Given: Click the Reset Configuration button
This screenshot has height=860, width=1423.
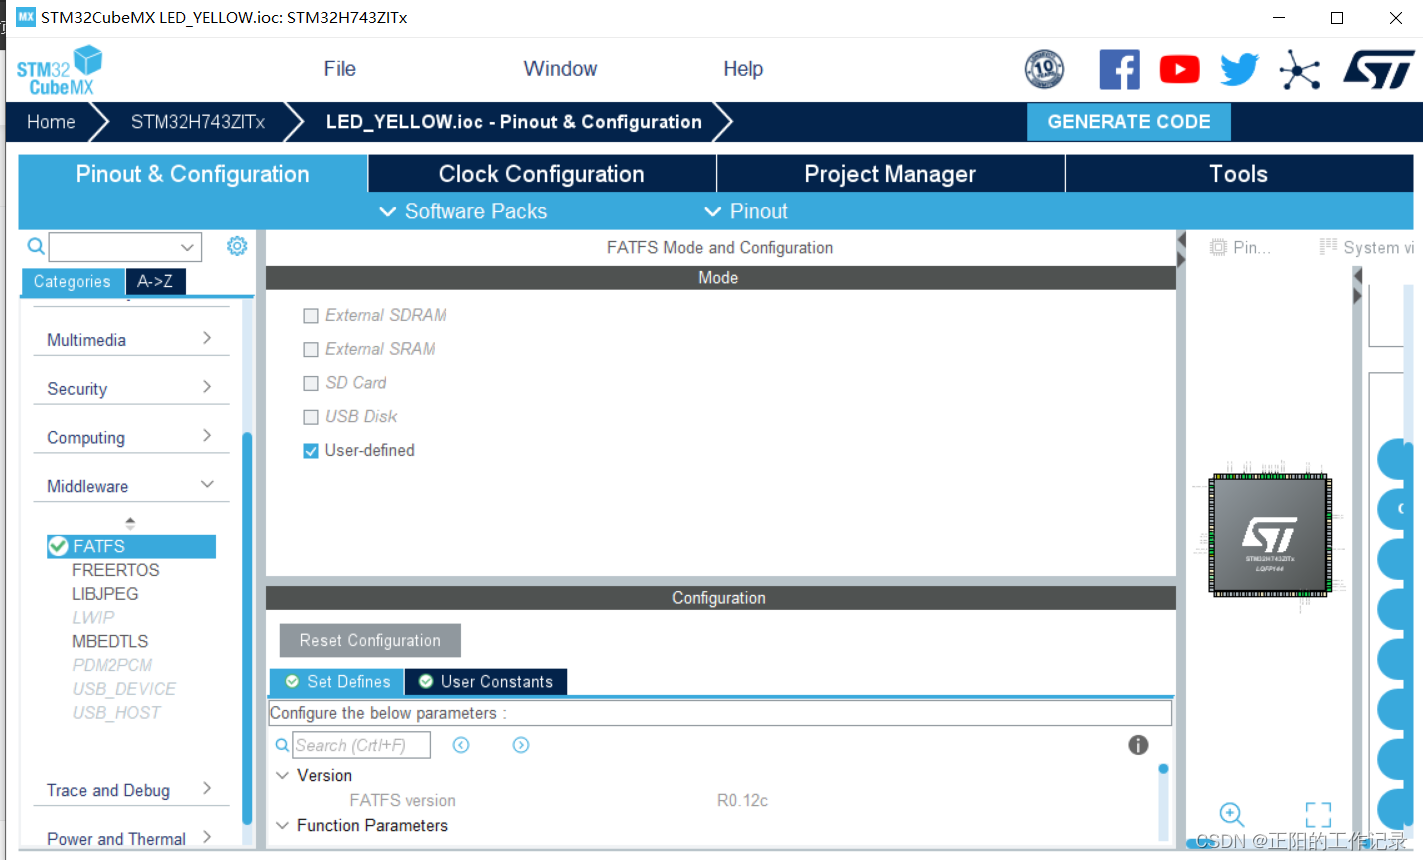Looking at the screenshot, I should coord(370,641).
